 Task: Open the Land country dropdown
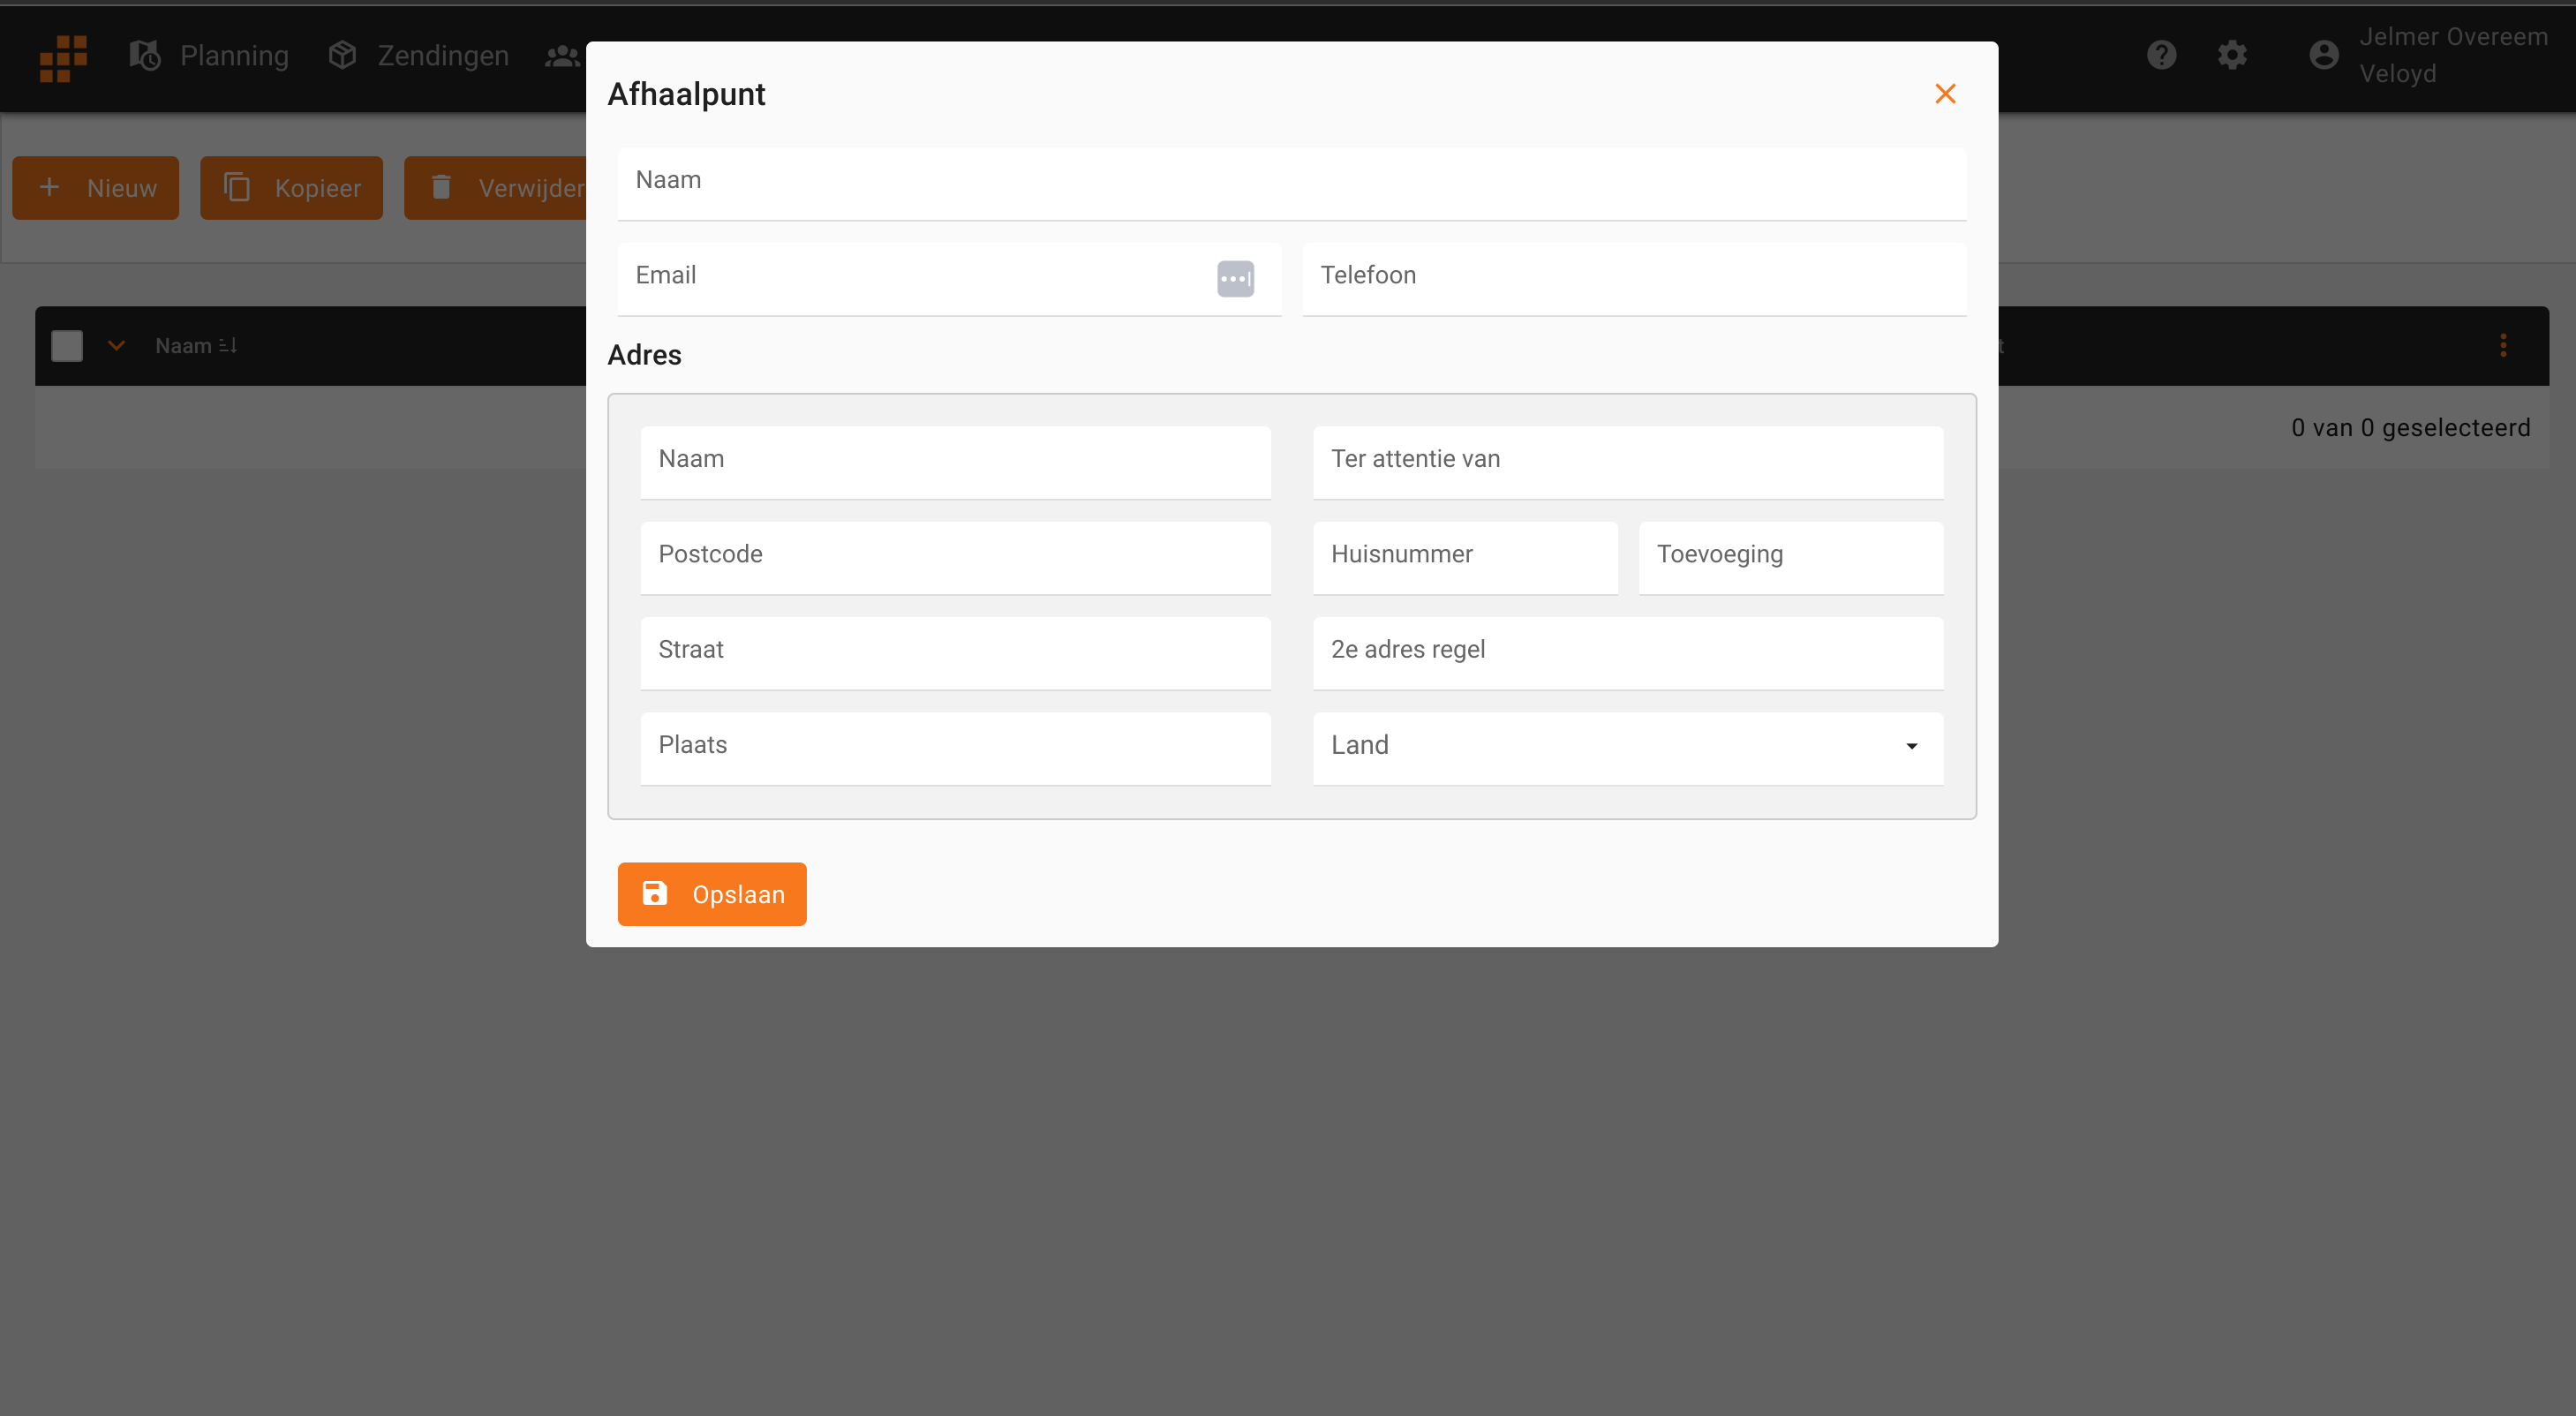[1627, 747]
